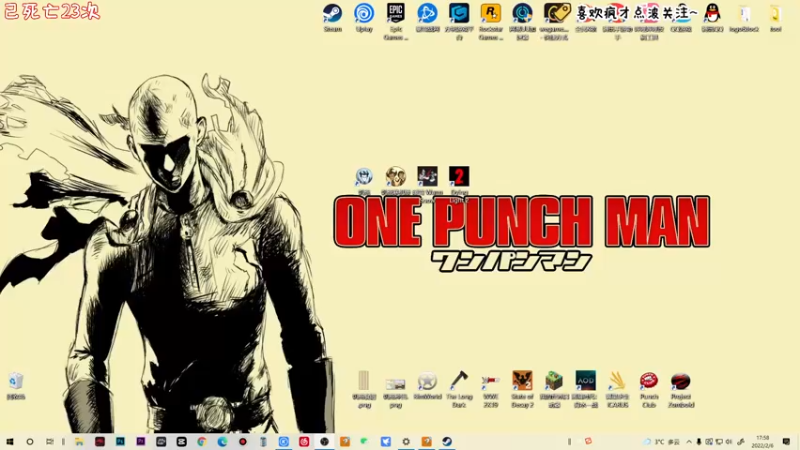Open the Steam icon on the taskbar

[447, 442]
